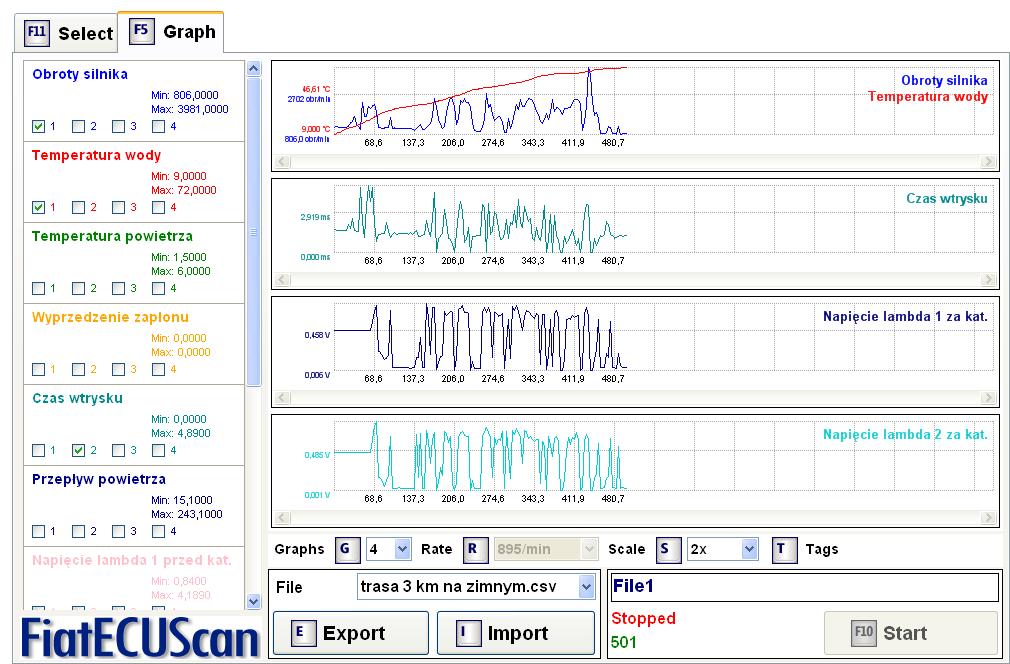Uncheck graph 2 for Czas wtrysku
This screenshot has width=1010, height=664.
click(79, 451)
